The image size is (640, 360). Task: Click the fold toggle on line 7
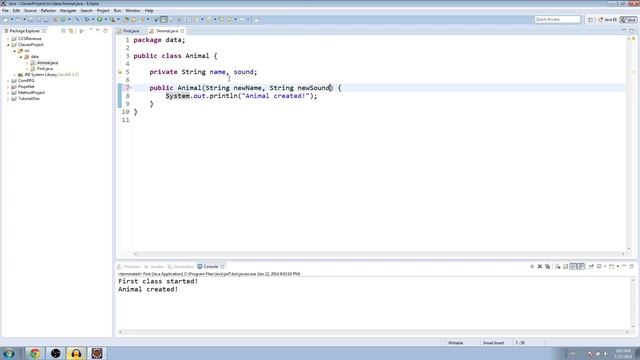click(x=131, y=87)
